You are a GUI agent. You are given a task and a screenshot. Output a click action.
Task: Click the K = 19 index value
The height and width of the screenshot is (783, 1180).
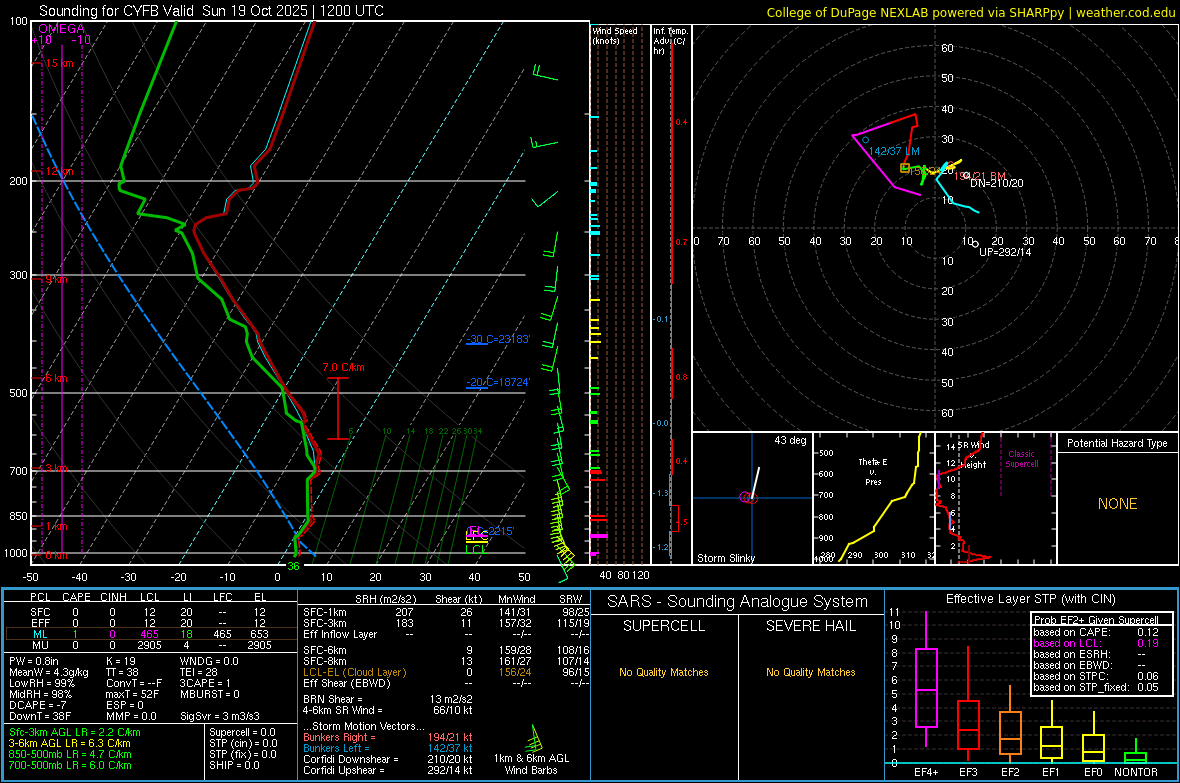click(x=120, y=661)
